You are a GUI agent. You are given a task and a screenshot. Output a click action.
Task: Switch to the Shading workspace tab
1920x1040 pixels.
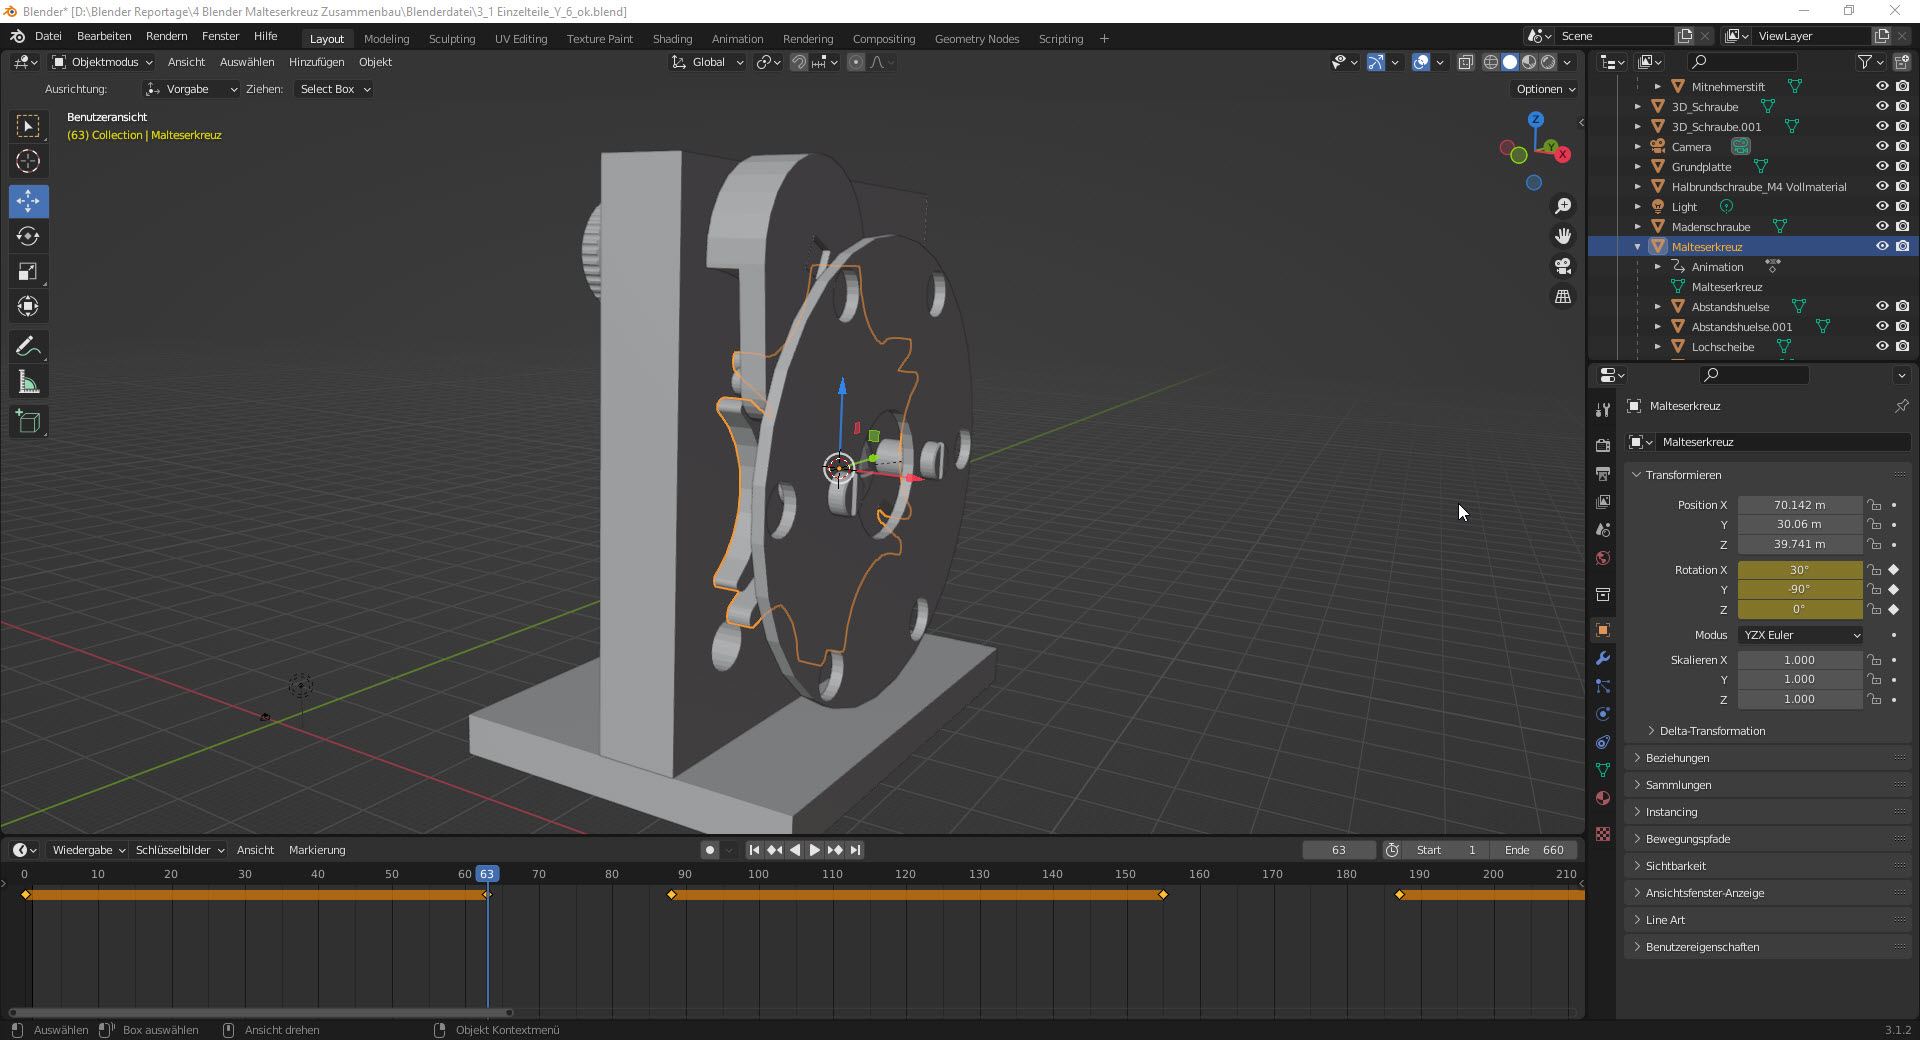click(672, 39)
